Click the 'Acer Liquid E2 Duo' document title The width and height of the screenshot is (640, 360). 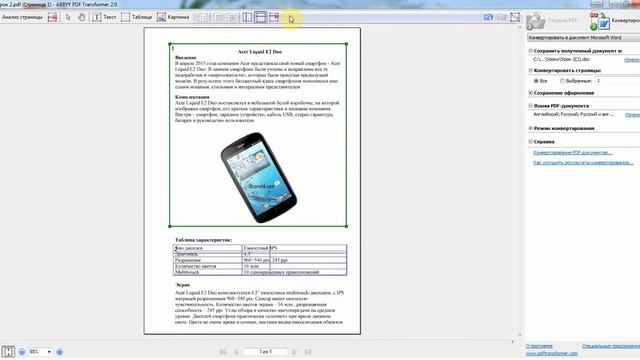click(260, 52)
